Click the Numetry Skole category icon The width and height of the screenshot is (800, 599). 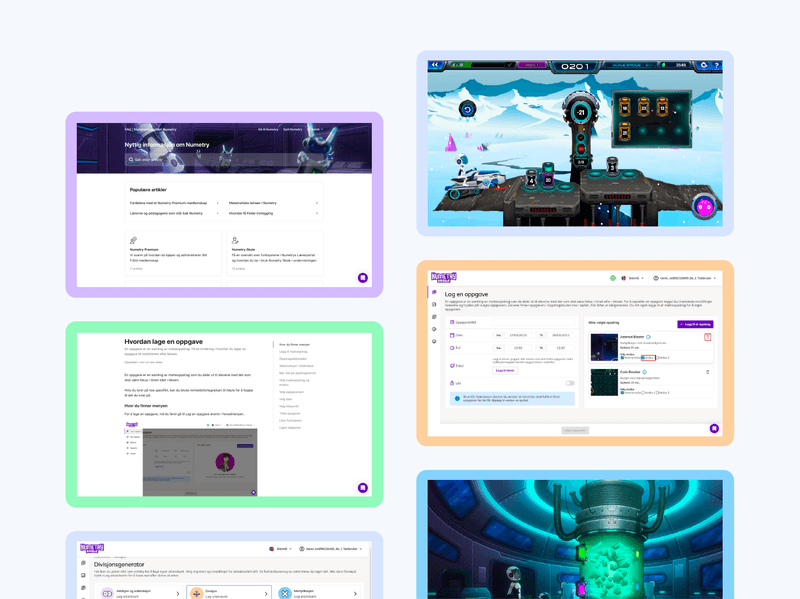coord(235,240)
